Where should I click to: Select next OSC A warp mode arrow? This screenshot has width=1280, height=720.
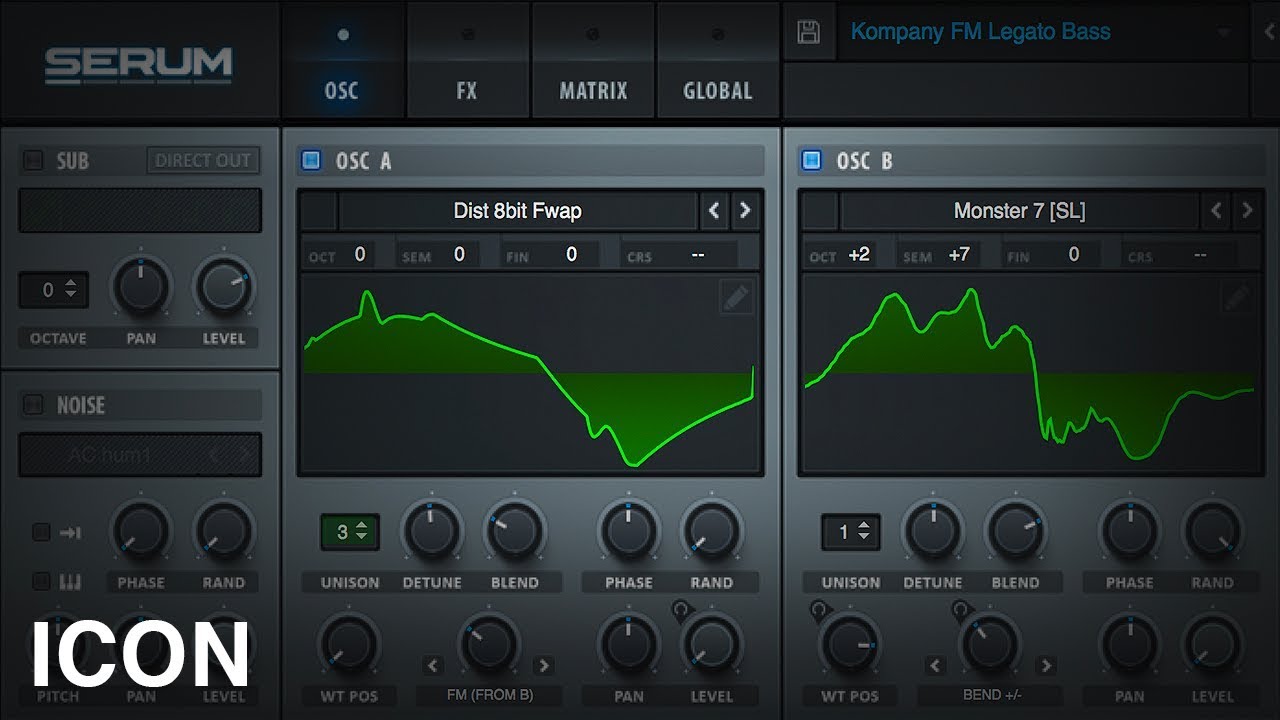pyautogui.click(x=543, y=665)
